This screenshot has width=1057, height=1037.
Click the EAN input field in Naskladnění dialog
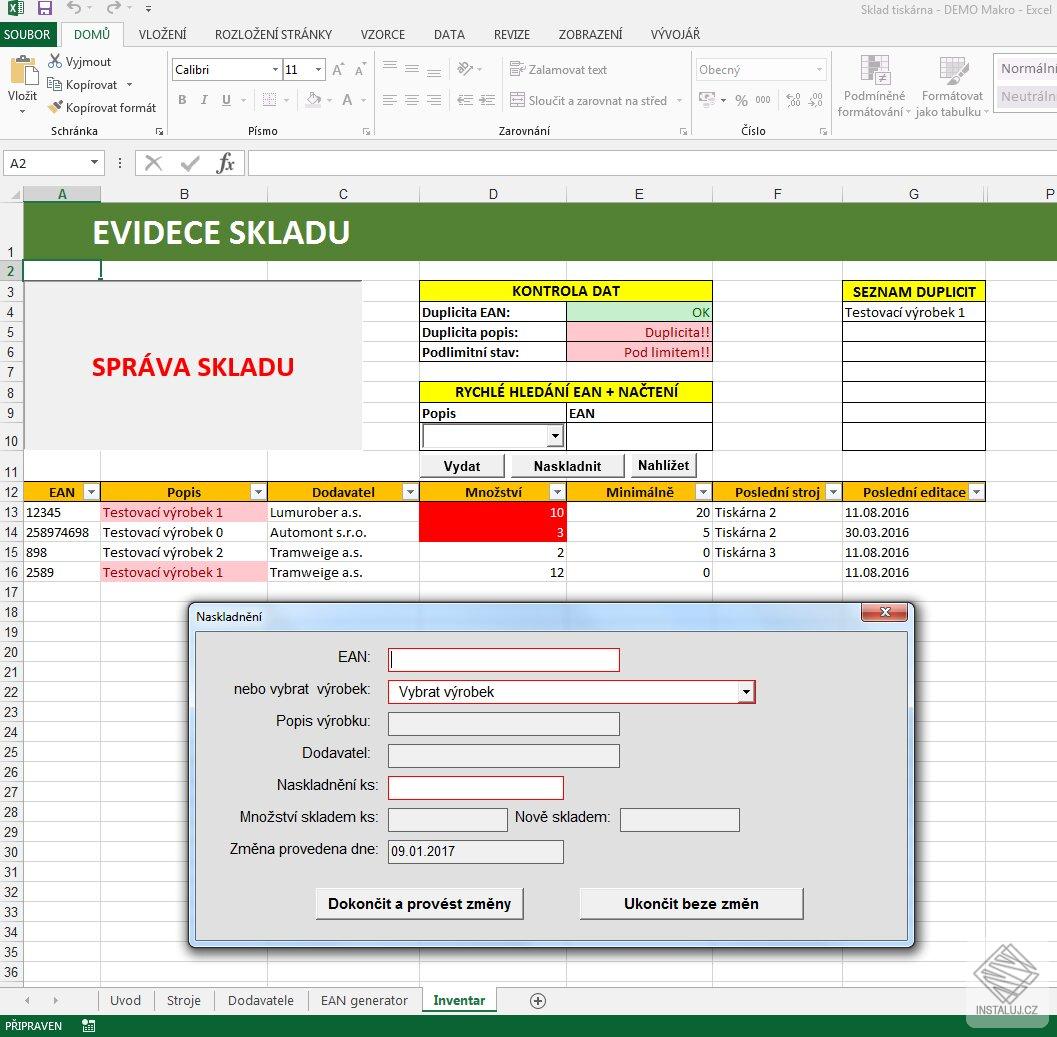(503, 659)
